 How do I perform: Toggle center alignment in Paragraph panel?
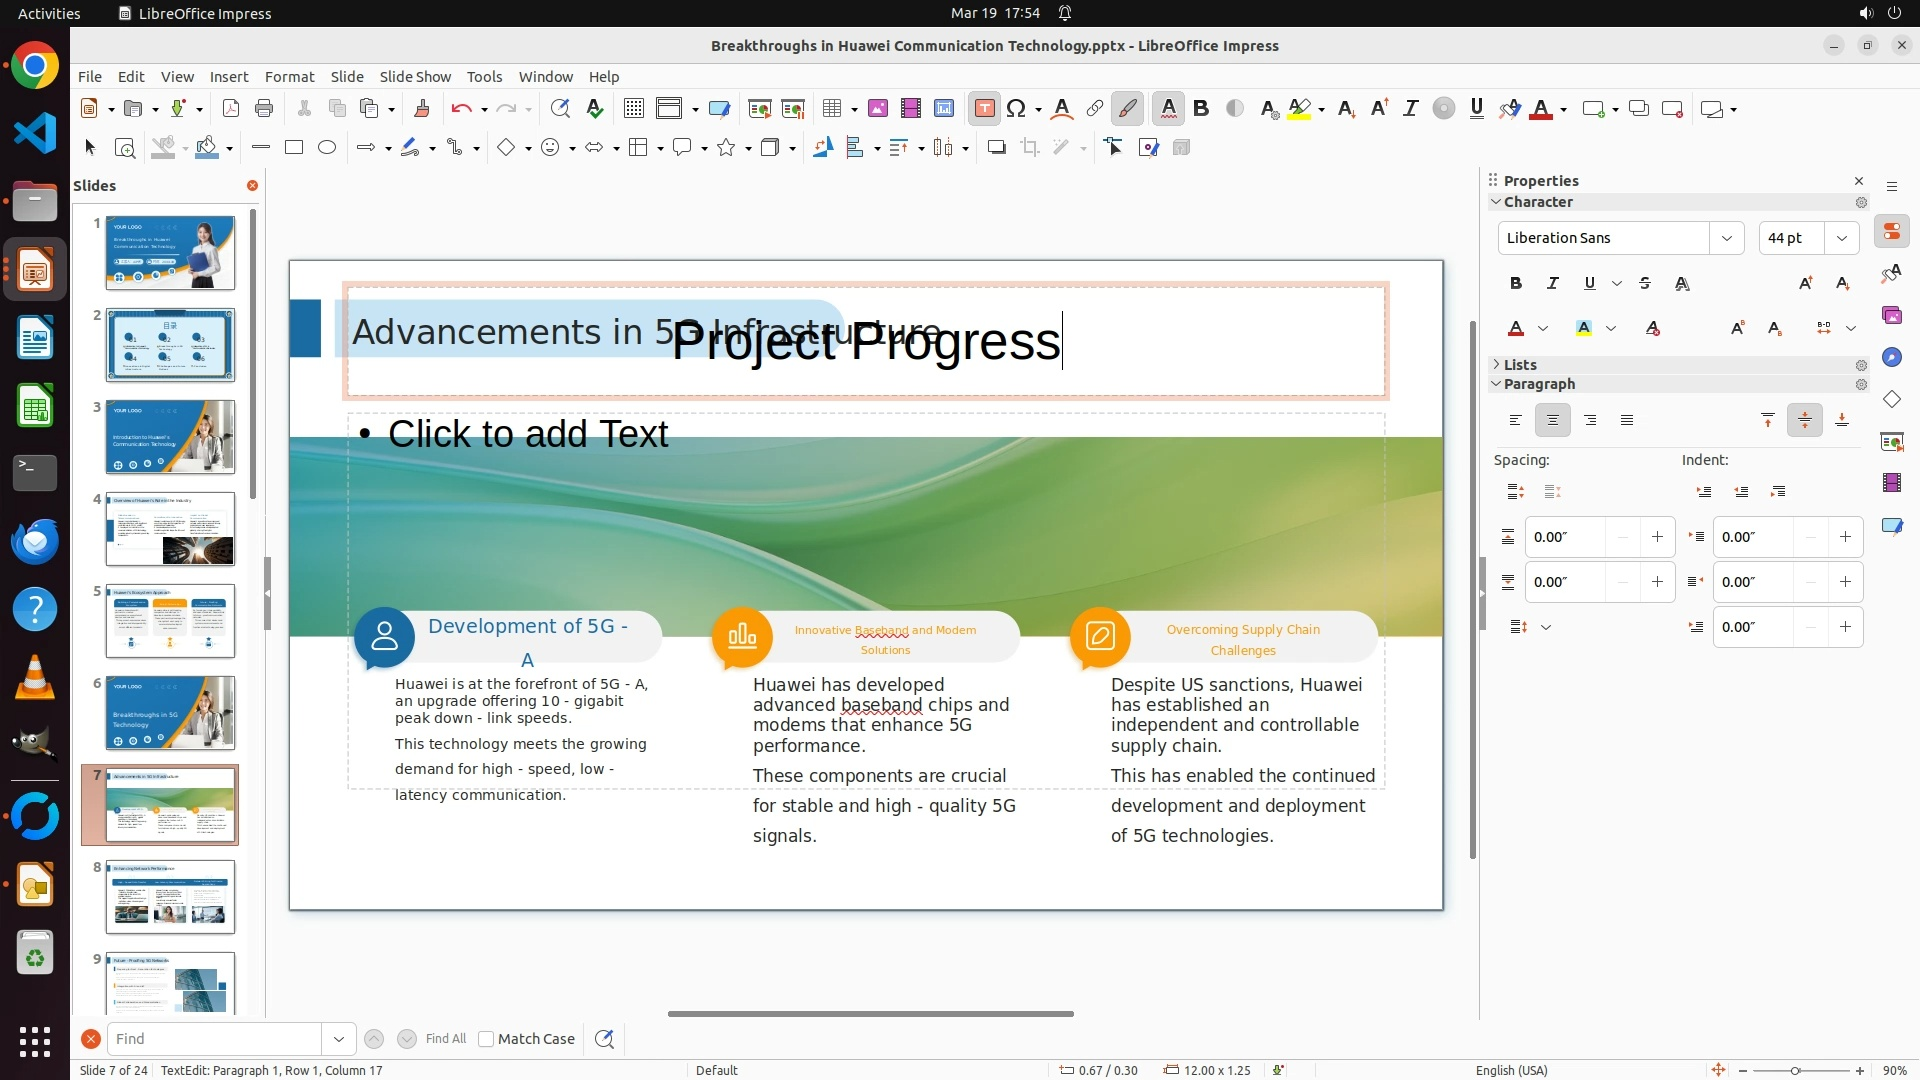[1553, 421]
